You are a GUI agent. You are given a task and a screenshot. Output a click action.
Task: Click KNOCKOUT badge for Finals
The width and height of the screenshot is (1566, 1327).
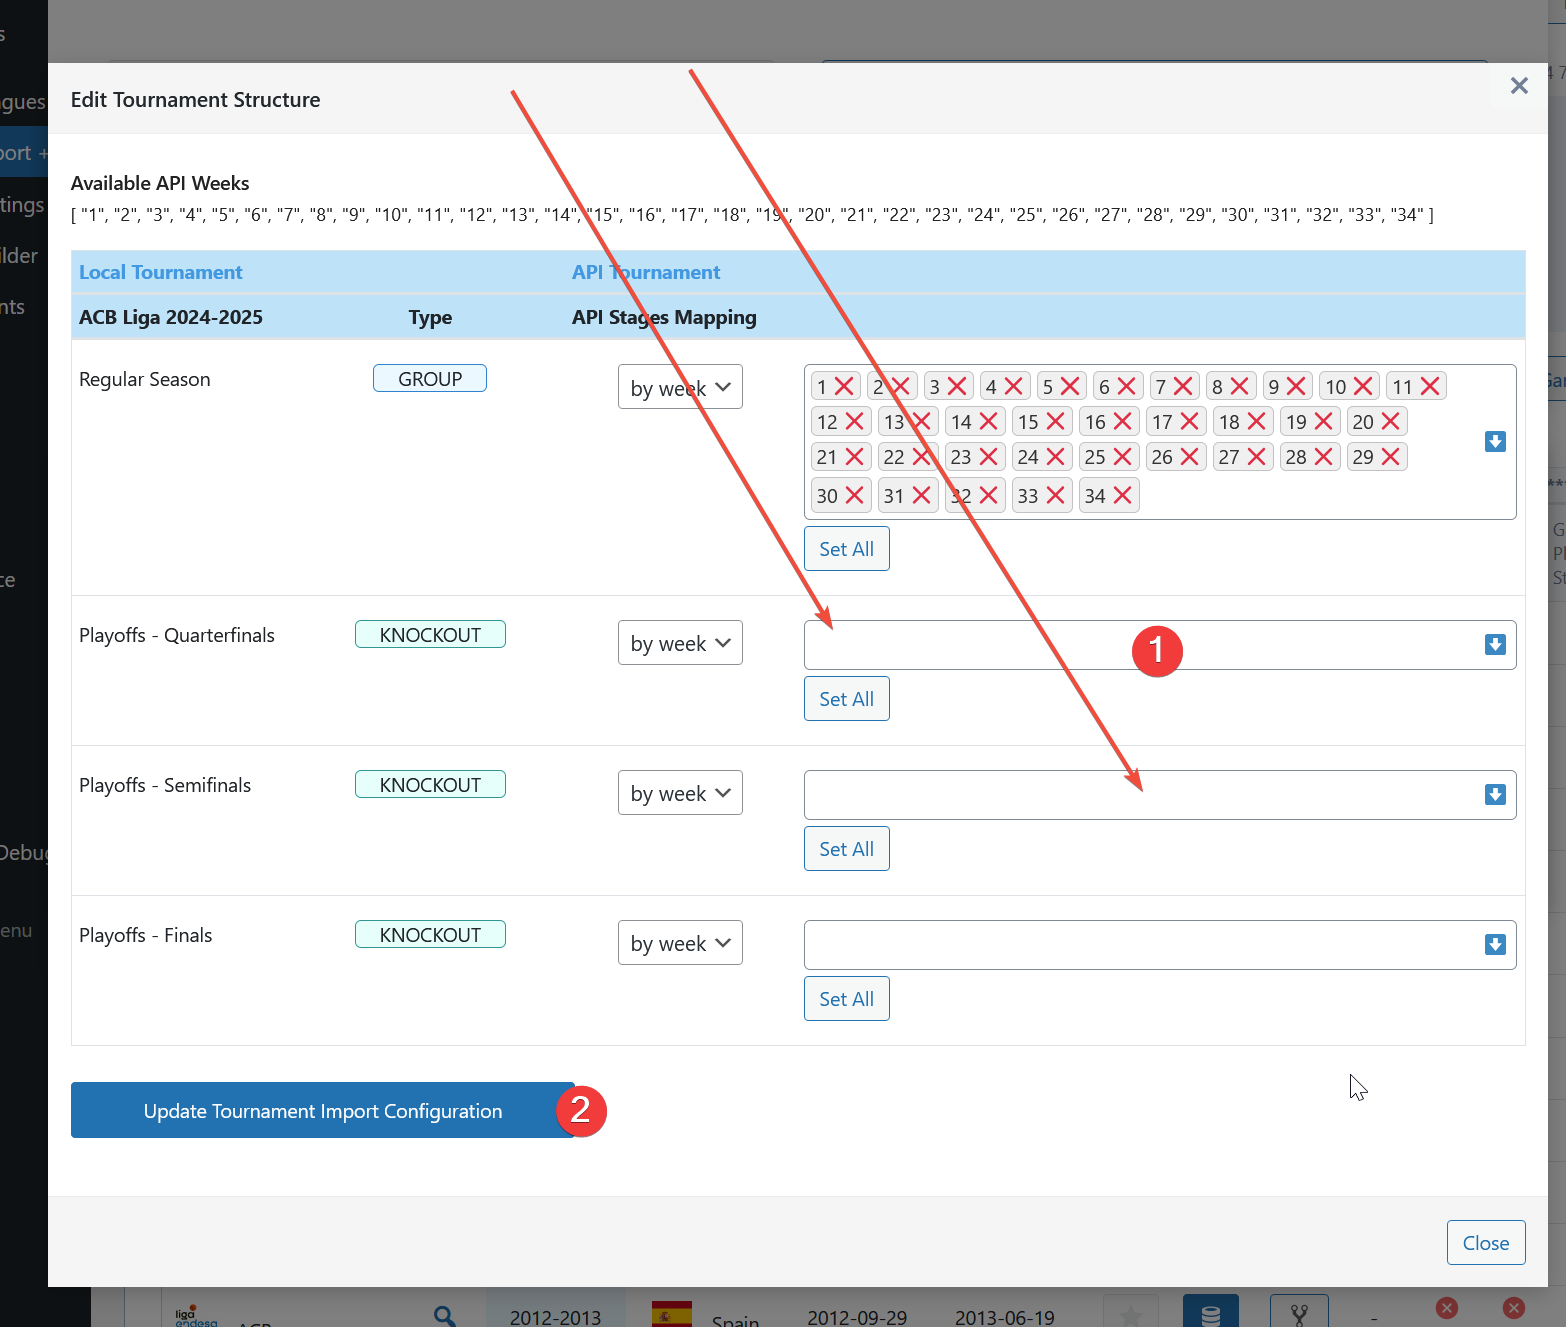tap(430, 934)
